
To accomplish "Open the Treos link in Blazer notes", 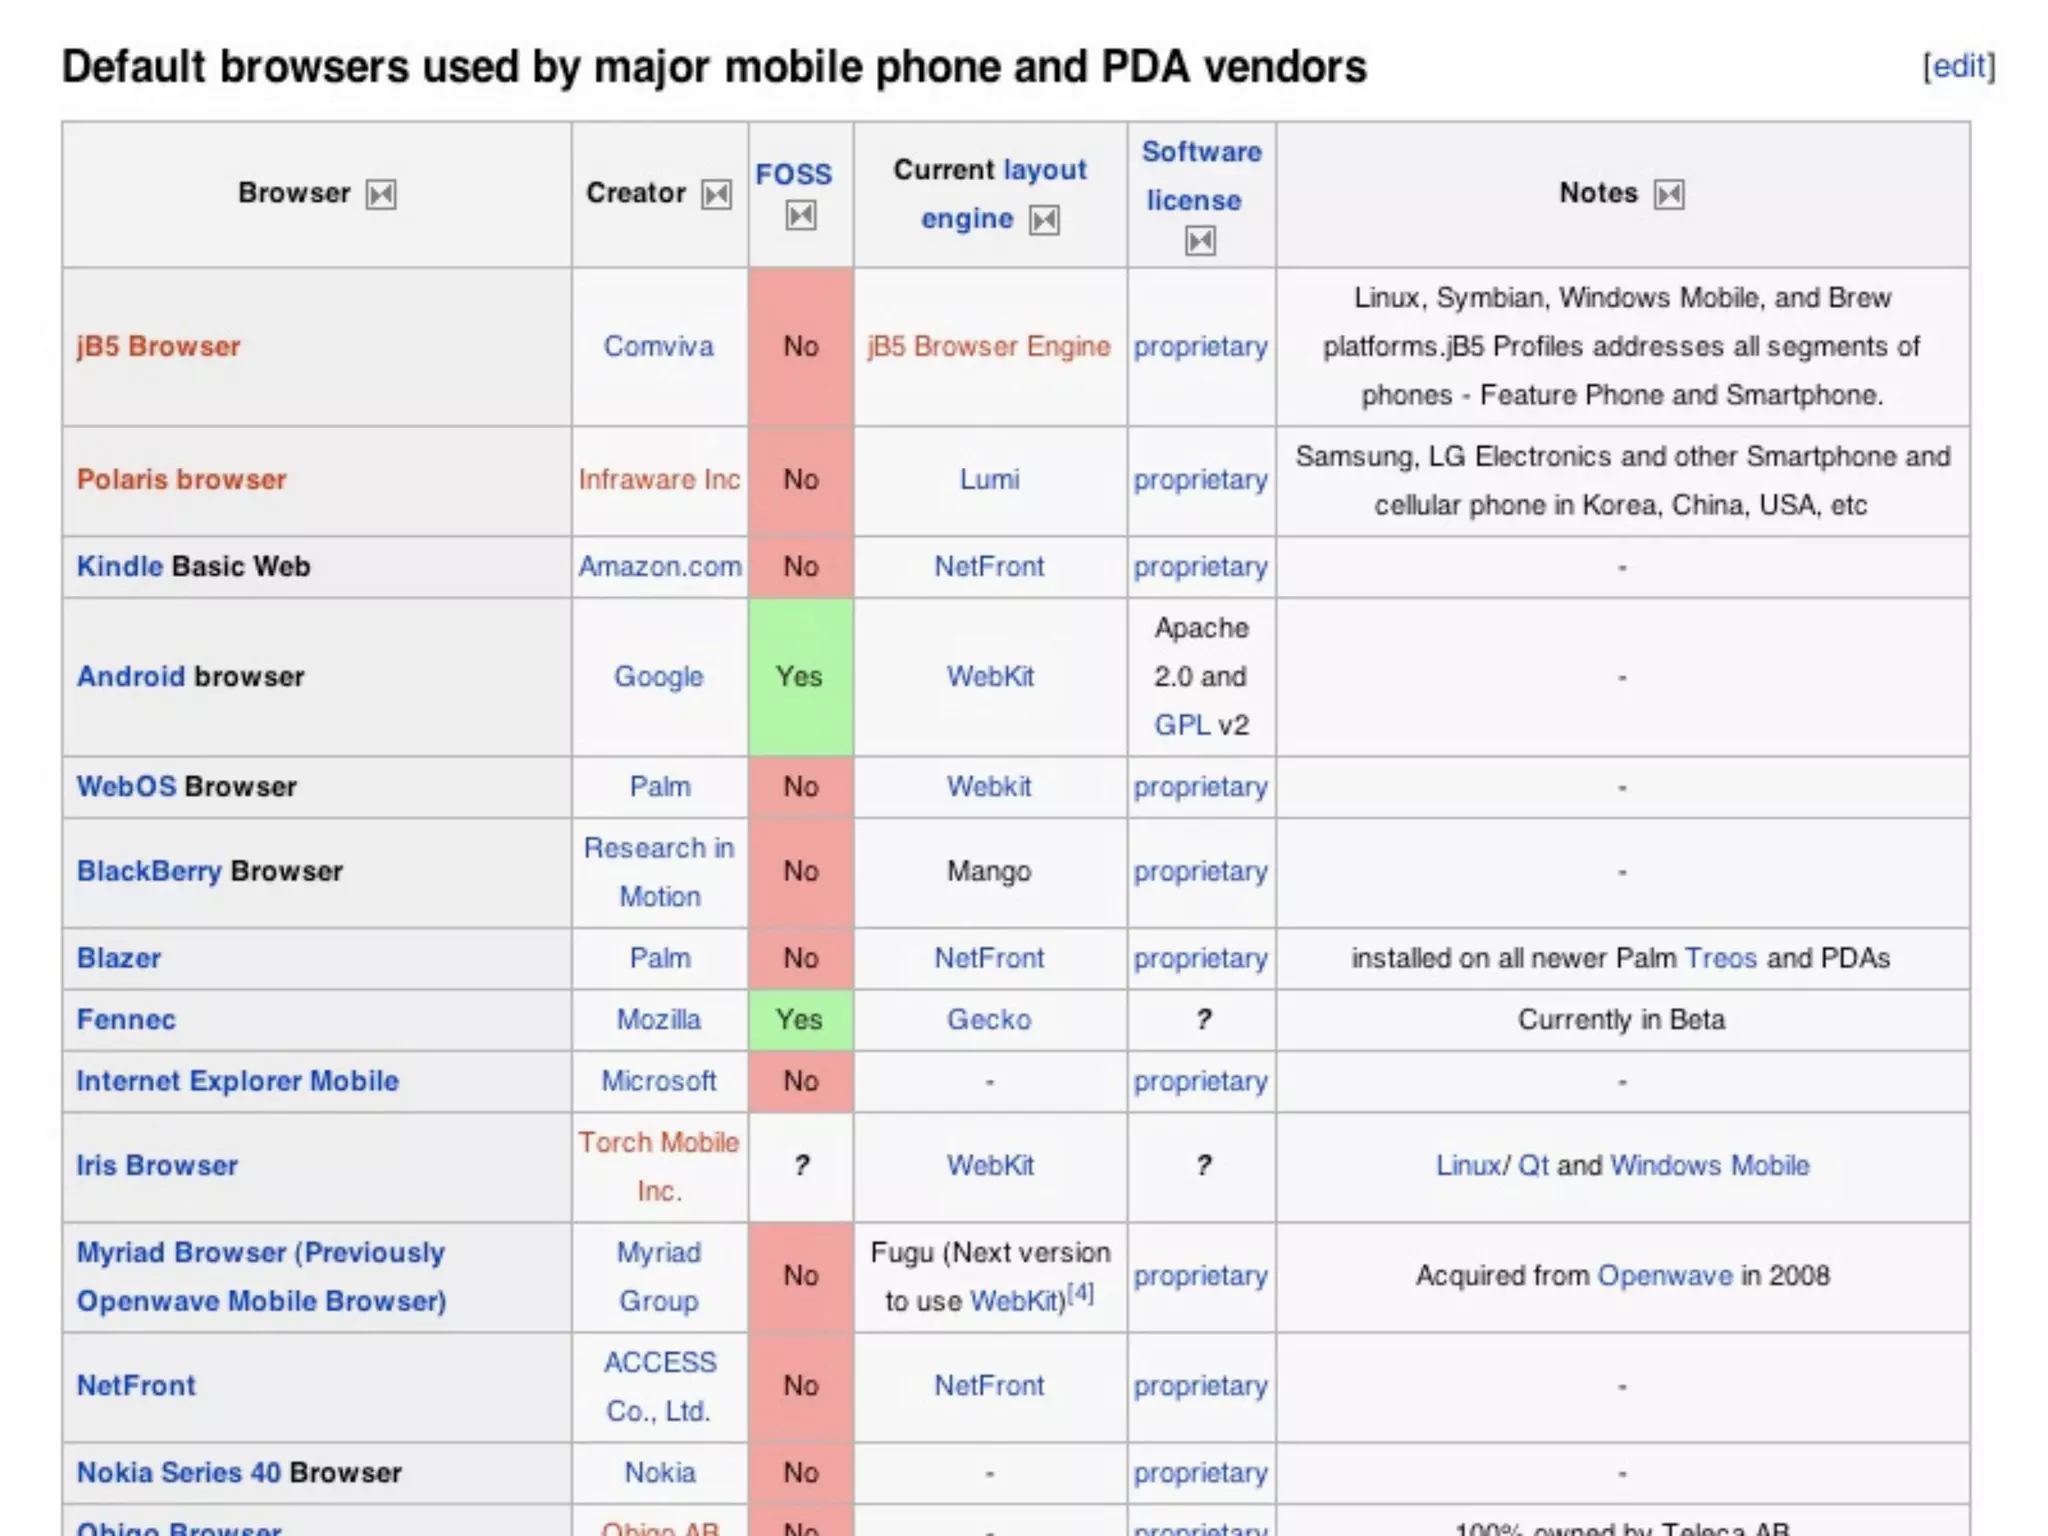I will (1720, 958).
